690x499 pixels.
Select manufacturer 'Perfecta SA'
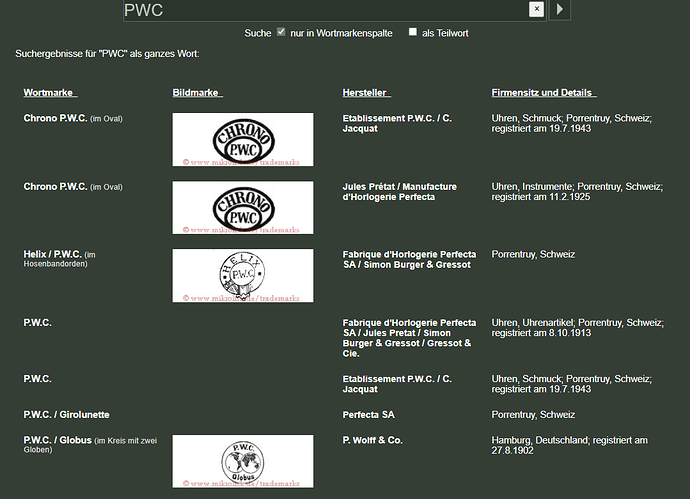click(x=368, y=415)
